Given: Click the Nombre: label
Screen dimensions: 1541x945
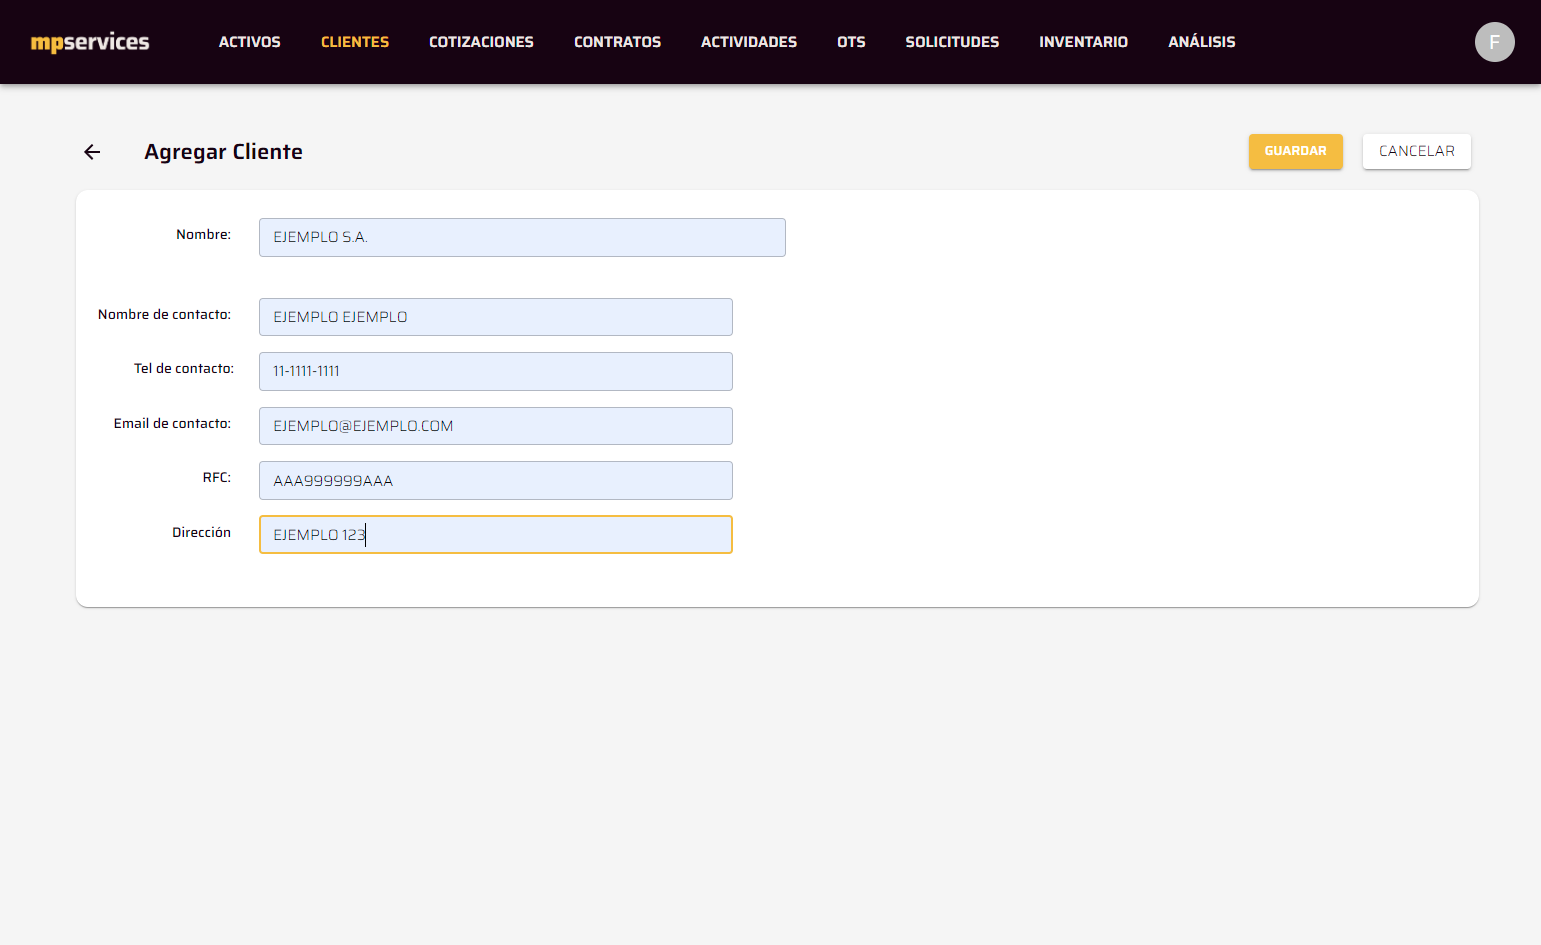Looking at the screenshot, I should pyautogui.click(x=203, y=235).
